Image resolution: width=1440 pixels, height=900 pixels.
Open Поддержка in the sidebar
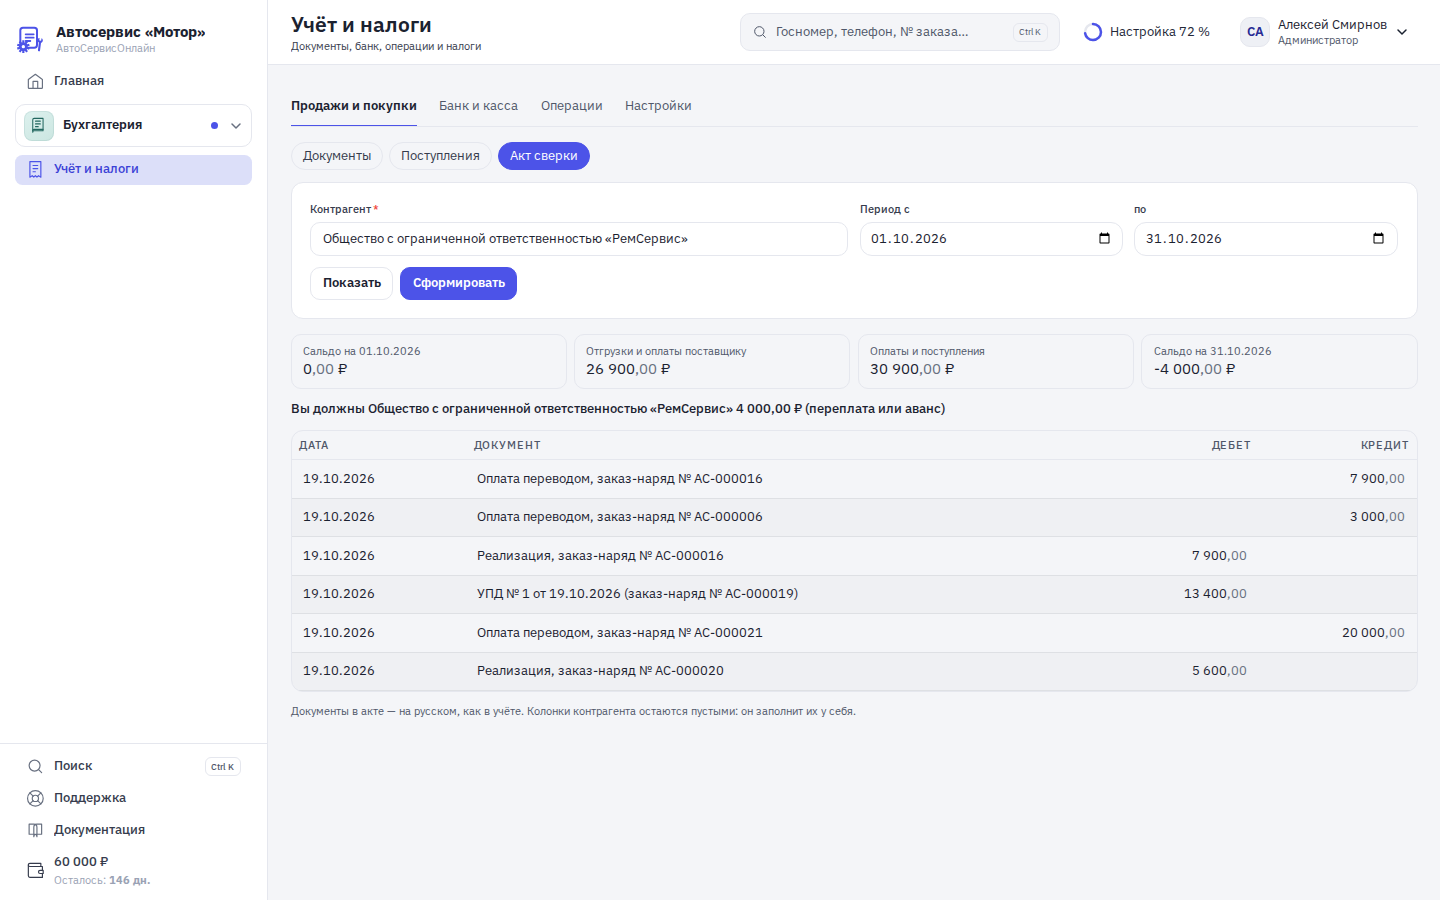tap(133, 798)
